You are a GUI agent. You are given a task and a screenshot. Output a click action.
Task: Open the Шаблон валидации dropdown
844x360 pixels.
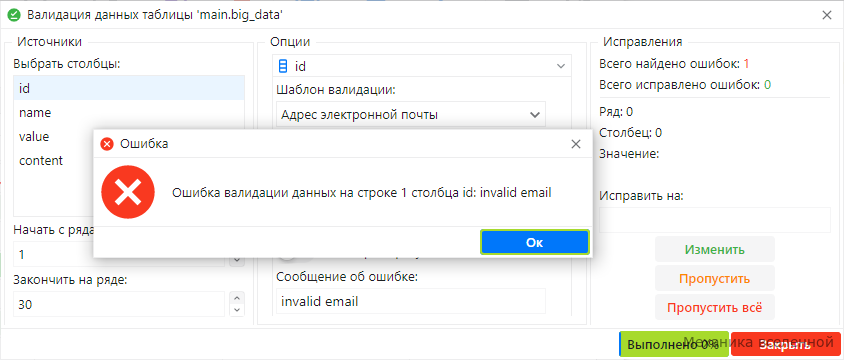[411, 114]
